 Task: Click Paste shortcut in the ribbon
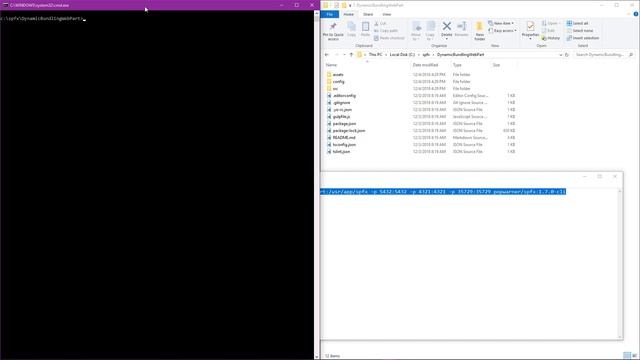[x=389, y=38]
